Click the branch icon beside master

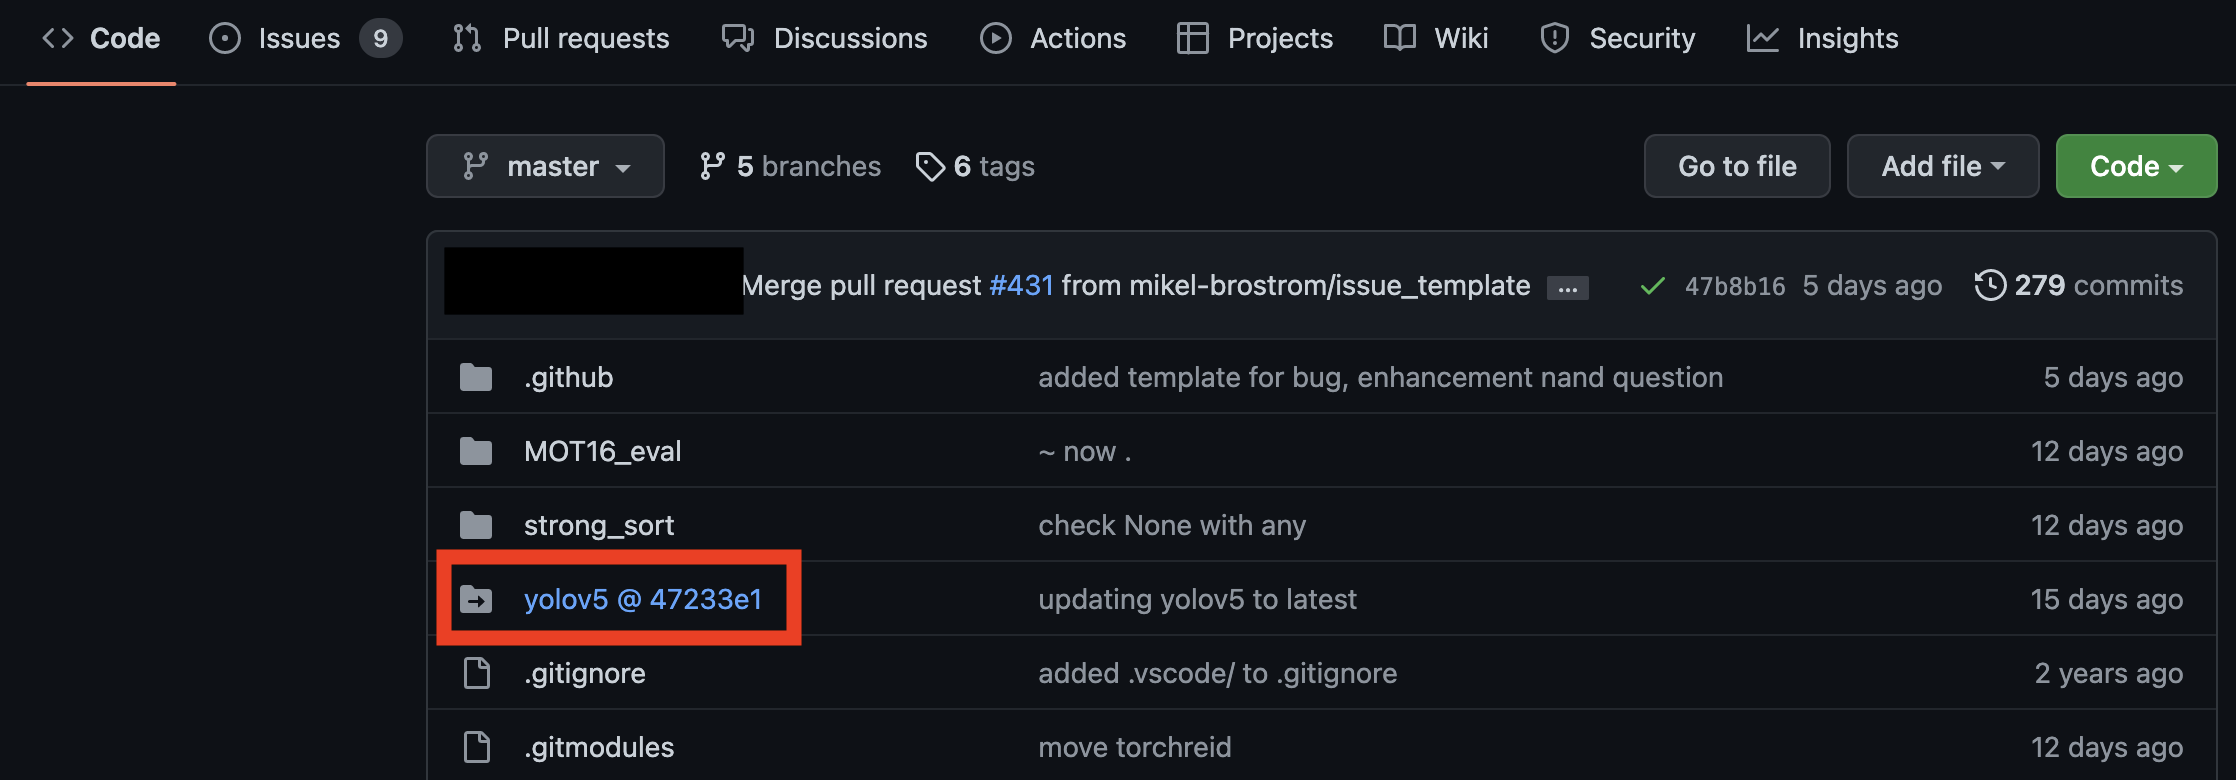[x=478, y=165]
